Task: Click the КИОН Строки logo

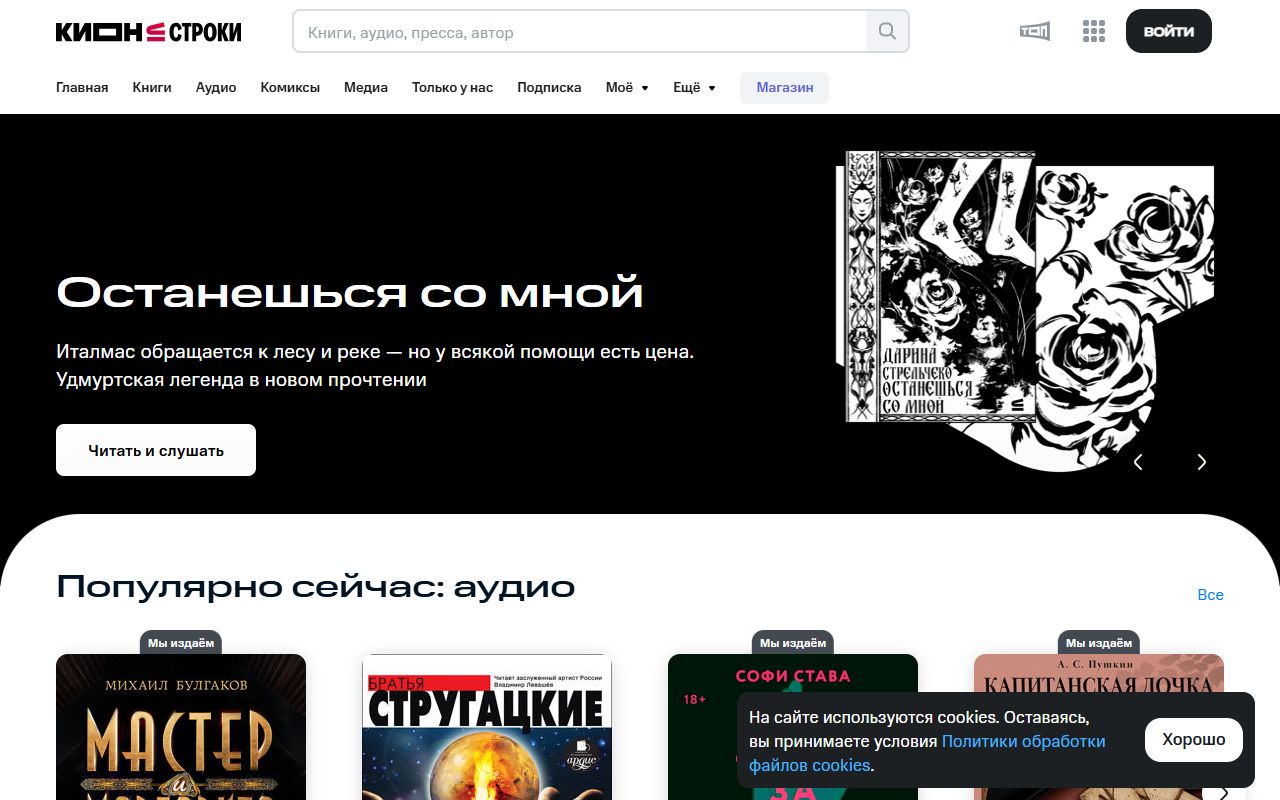Action: 148,32
